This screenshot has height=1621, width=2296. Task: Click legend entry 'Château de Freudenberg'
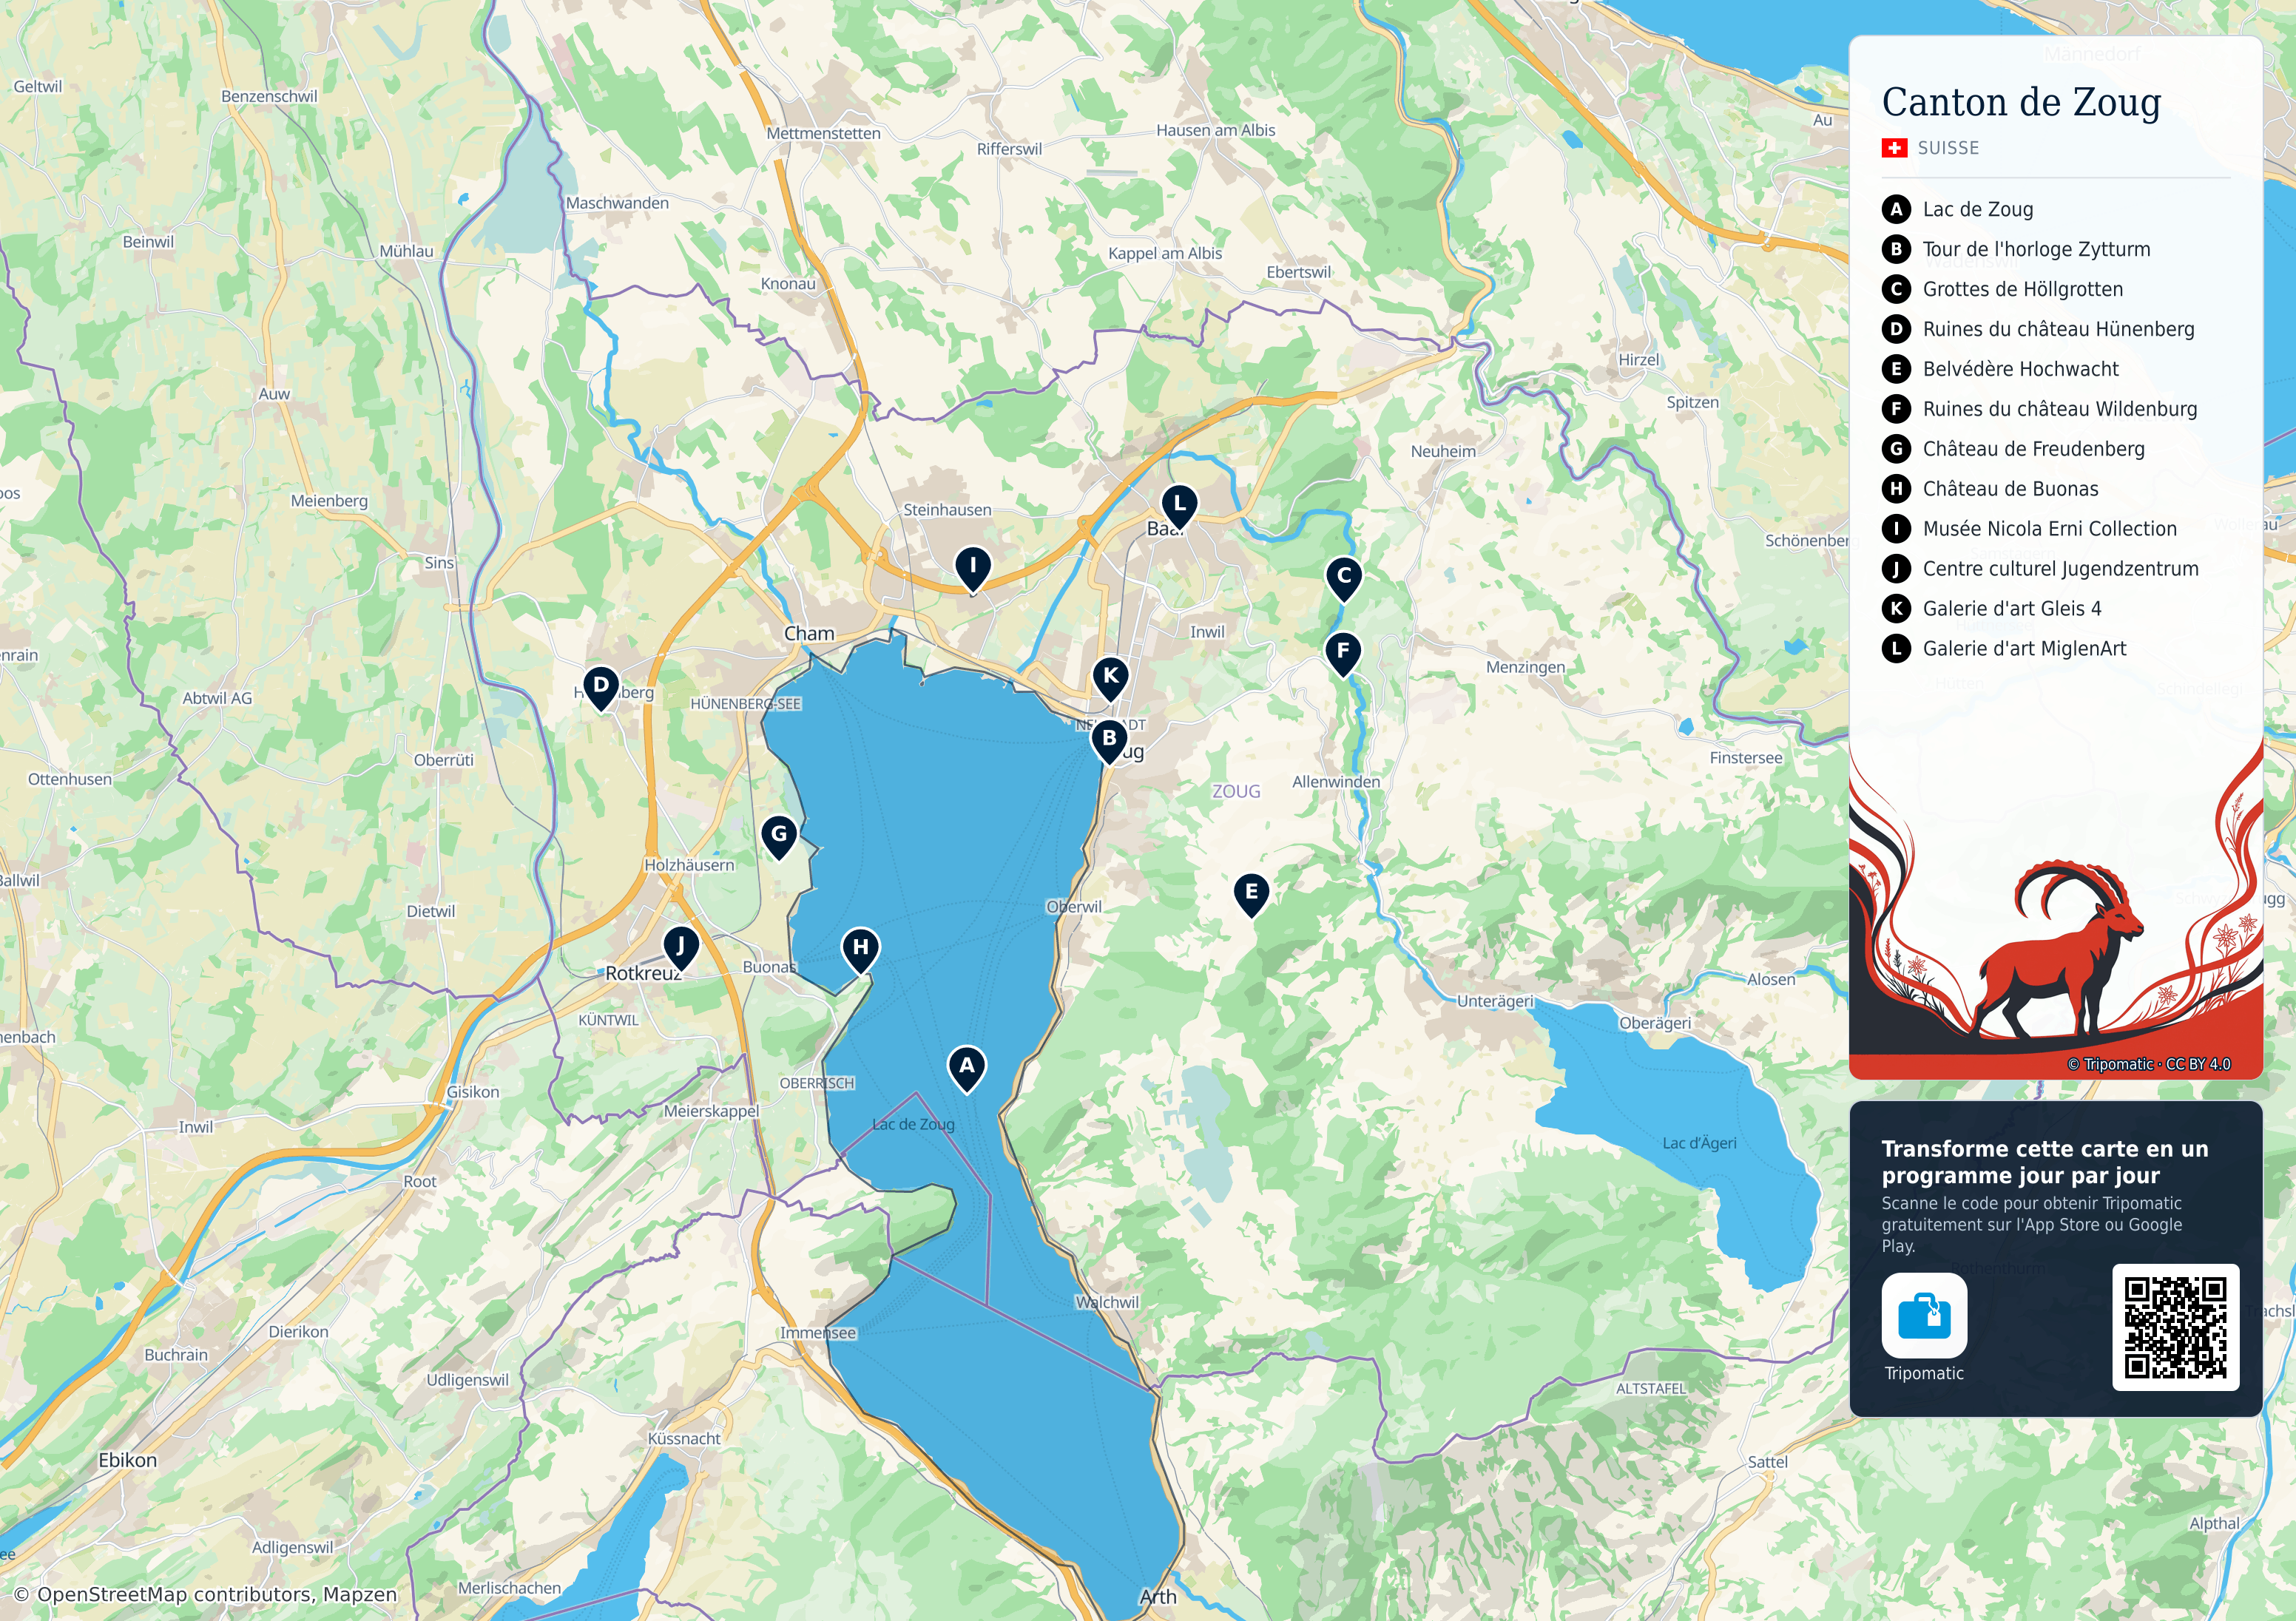tap(2034, 449)
